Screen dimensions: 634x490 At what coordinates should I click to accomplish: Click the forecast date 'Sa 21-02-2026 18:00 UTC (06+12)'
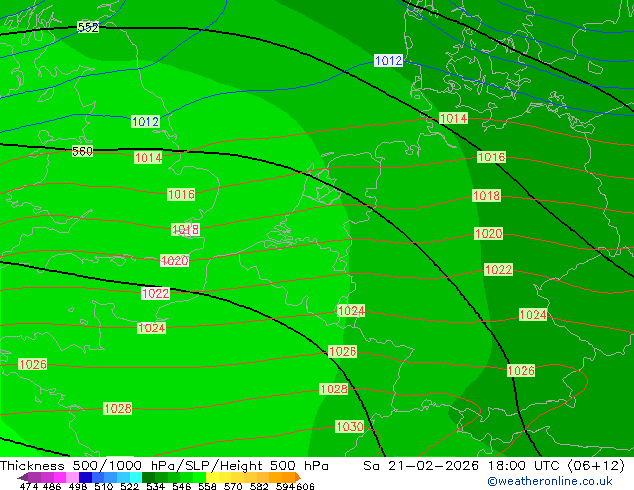[494, 466]
